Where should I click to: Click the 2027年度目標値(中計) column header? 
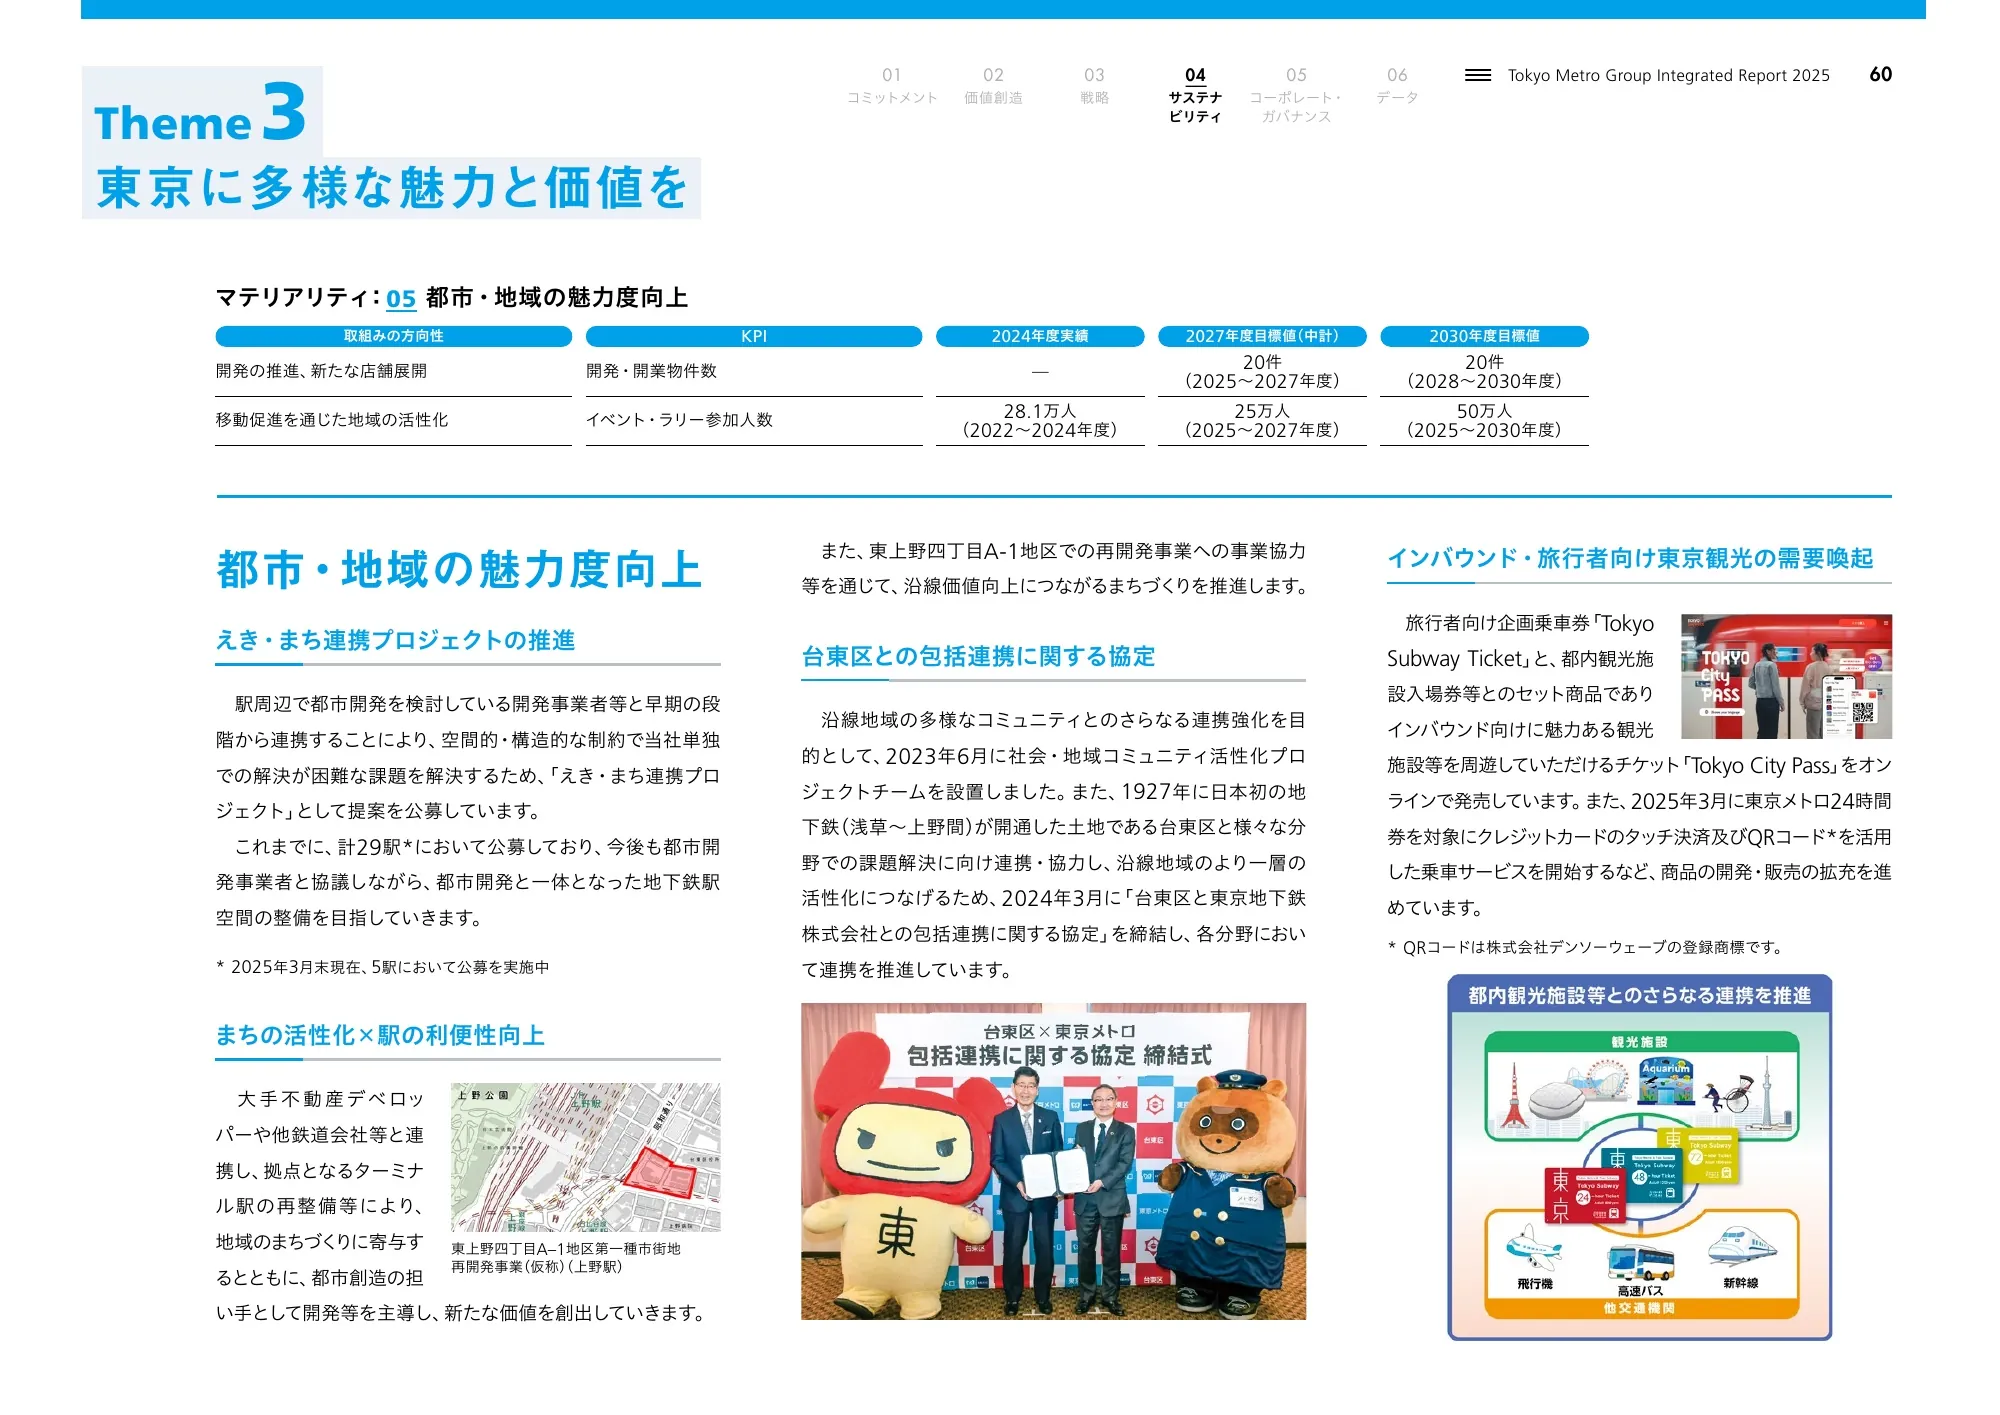(x=1262, y=336)
